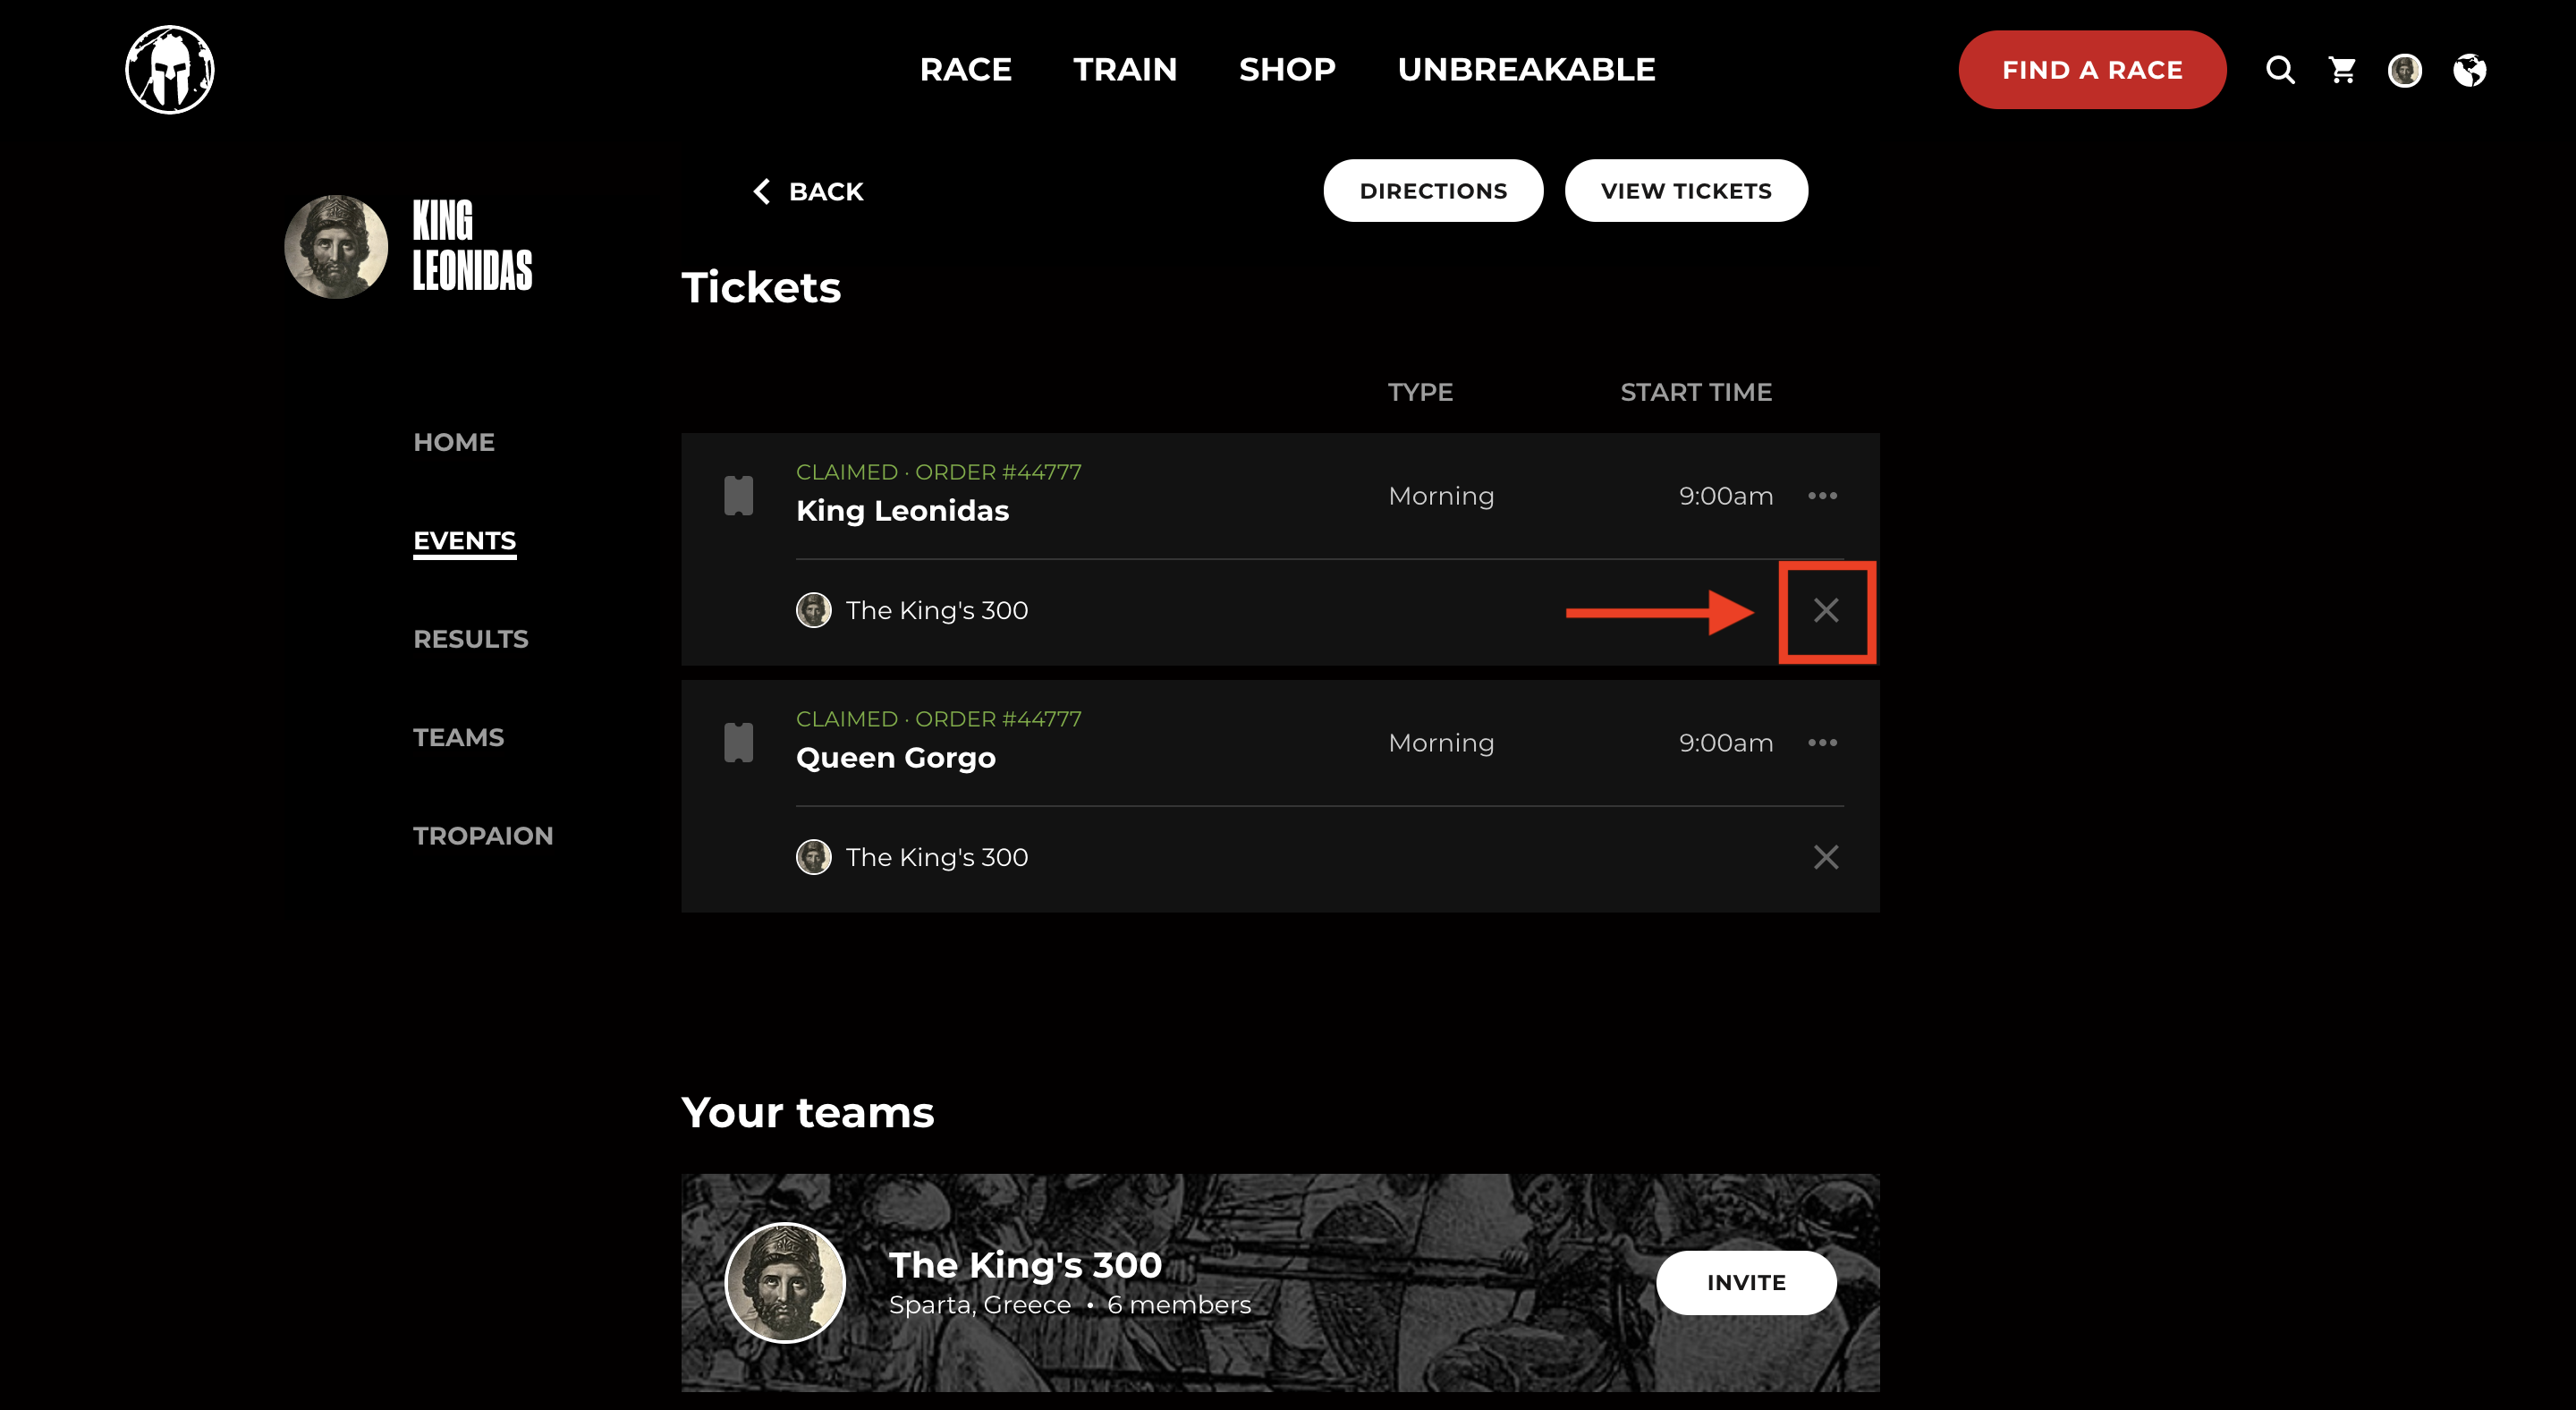2576x1410 pixels.
Task: Open DIRECTIONS for the event
Action: [1433, 190]
